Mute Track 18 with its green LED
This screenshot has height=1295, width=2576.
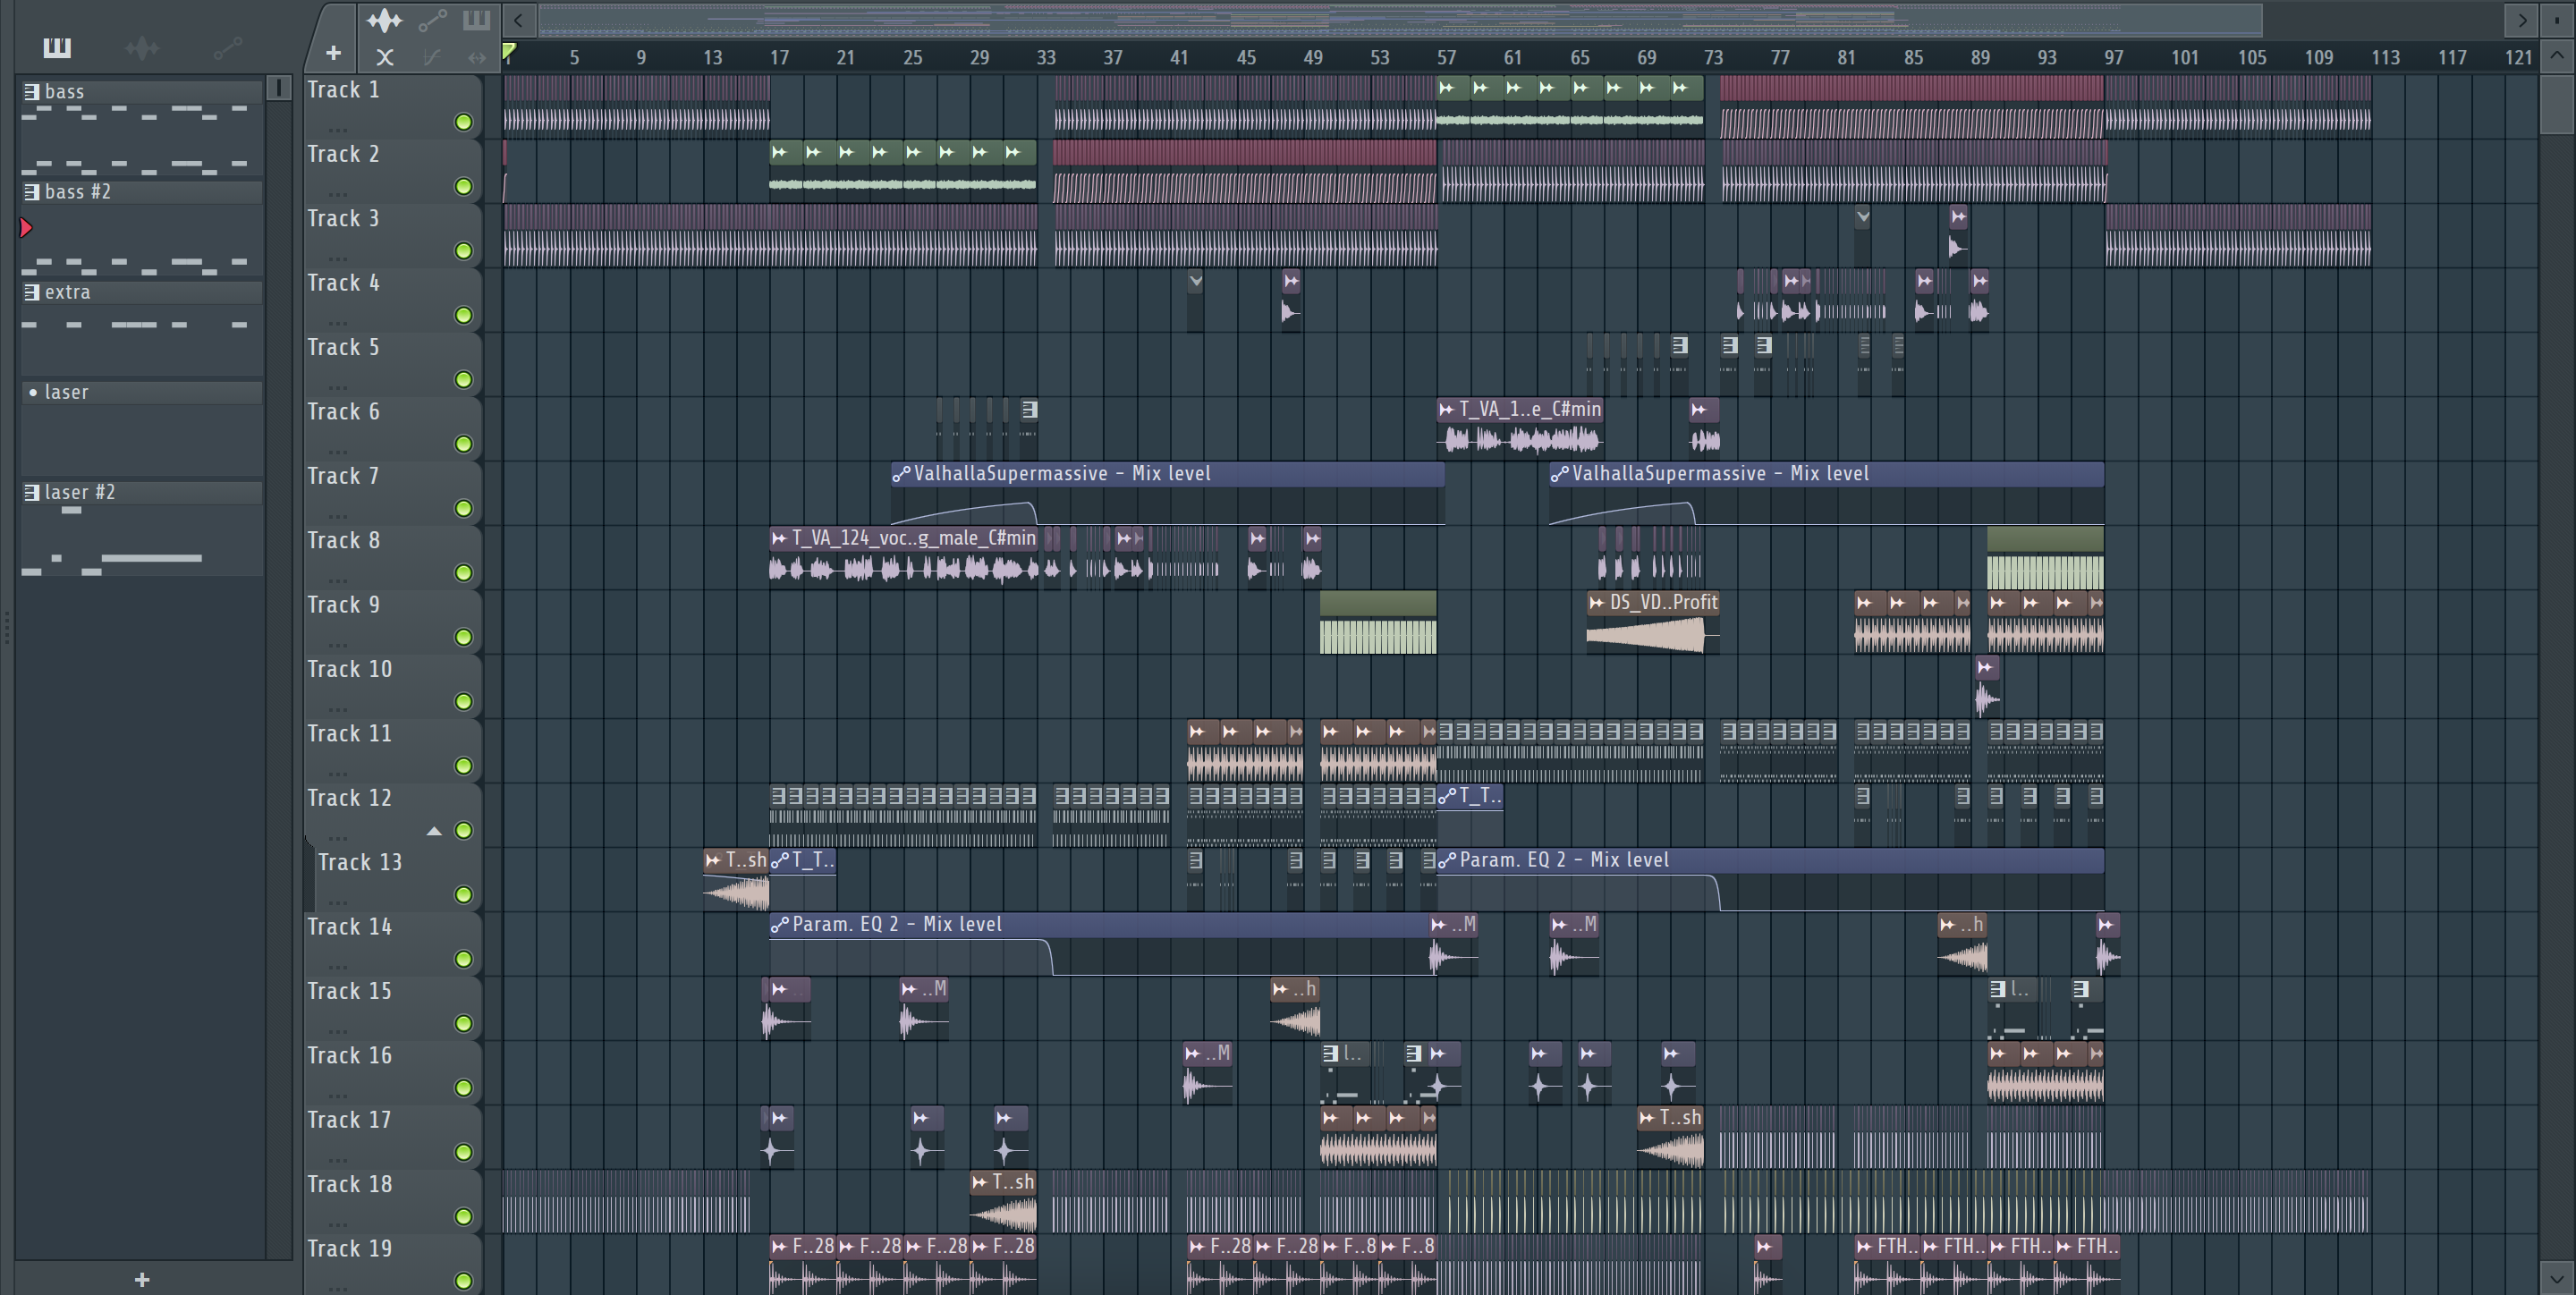coord(463,1216)
